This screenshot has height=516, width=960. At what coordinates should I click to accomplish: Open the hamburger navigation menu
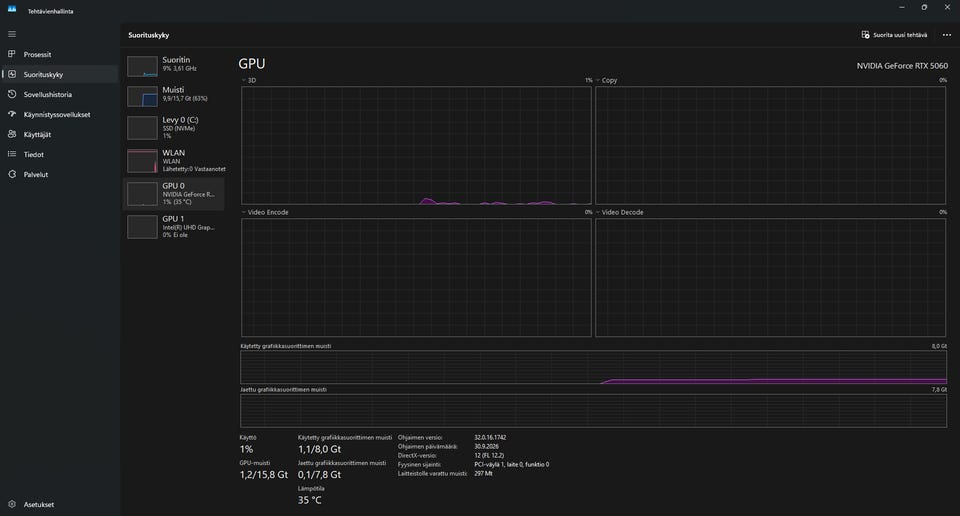[x=12, y=34]
